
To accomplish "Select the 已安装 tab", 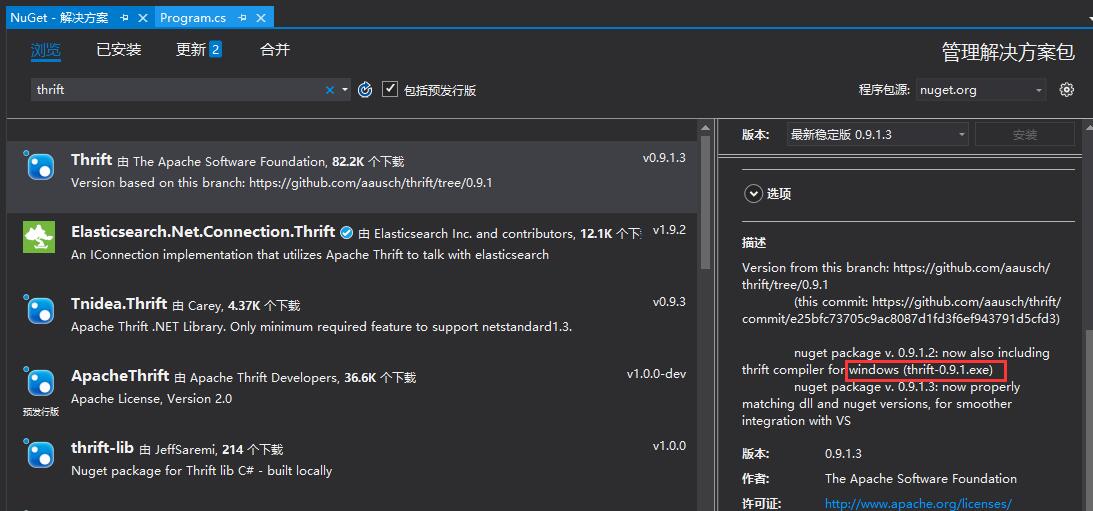I will click(x=119, y=50).
